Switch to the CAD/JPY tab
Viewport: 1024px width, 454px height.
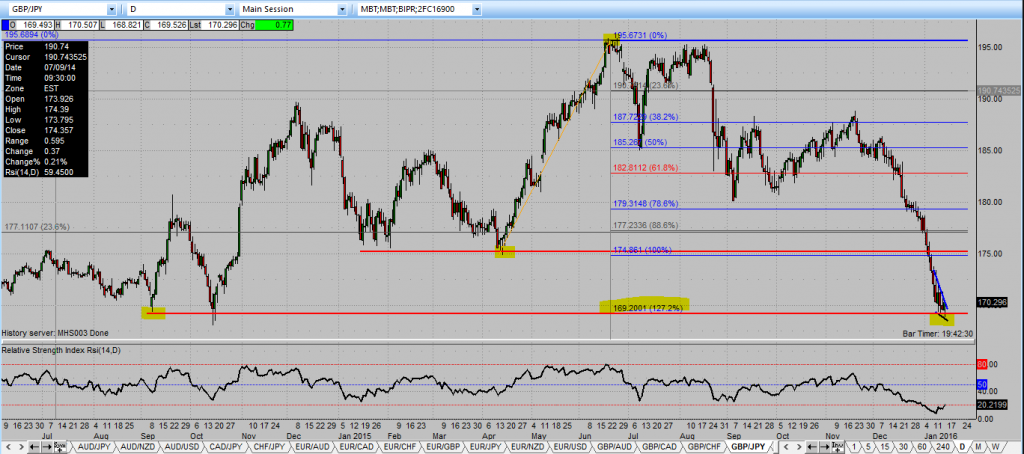pyautogui.click(x=226, y=446)
